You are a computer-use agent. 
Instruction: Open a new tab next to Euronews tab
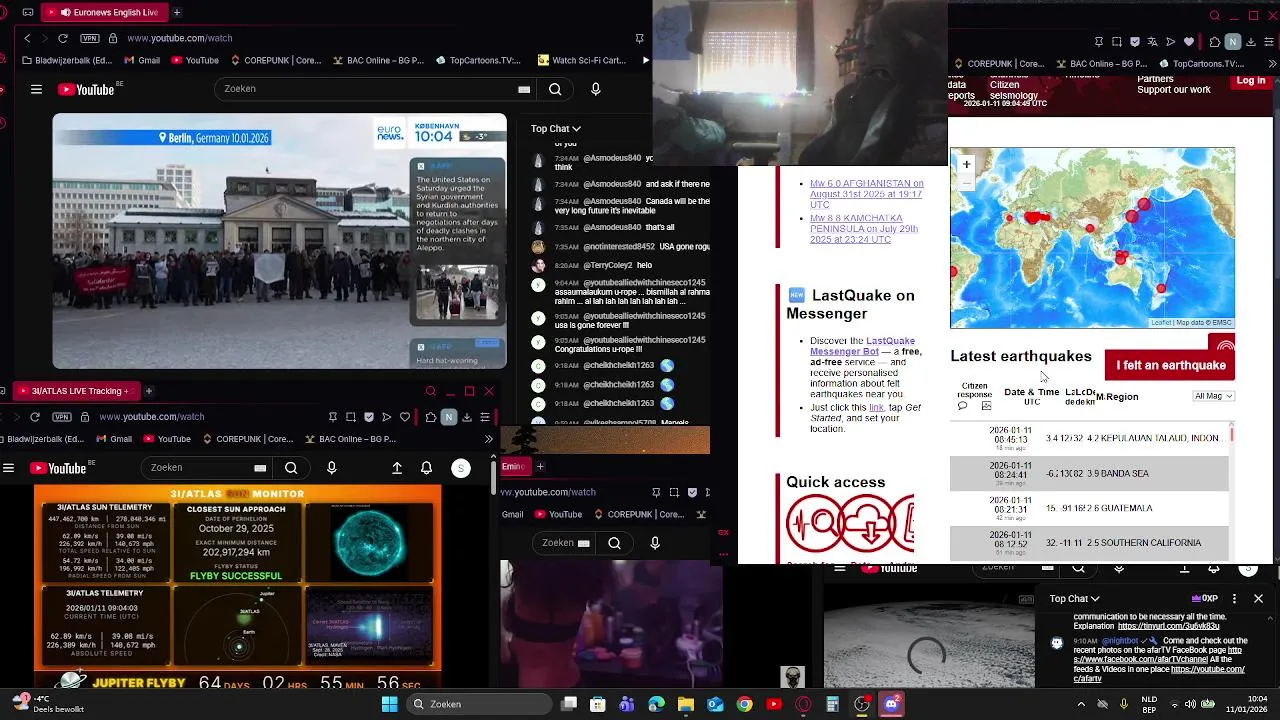[x=177, y=12]
